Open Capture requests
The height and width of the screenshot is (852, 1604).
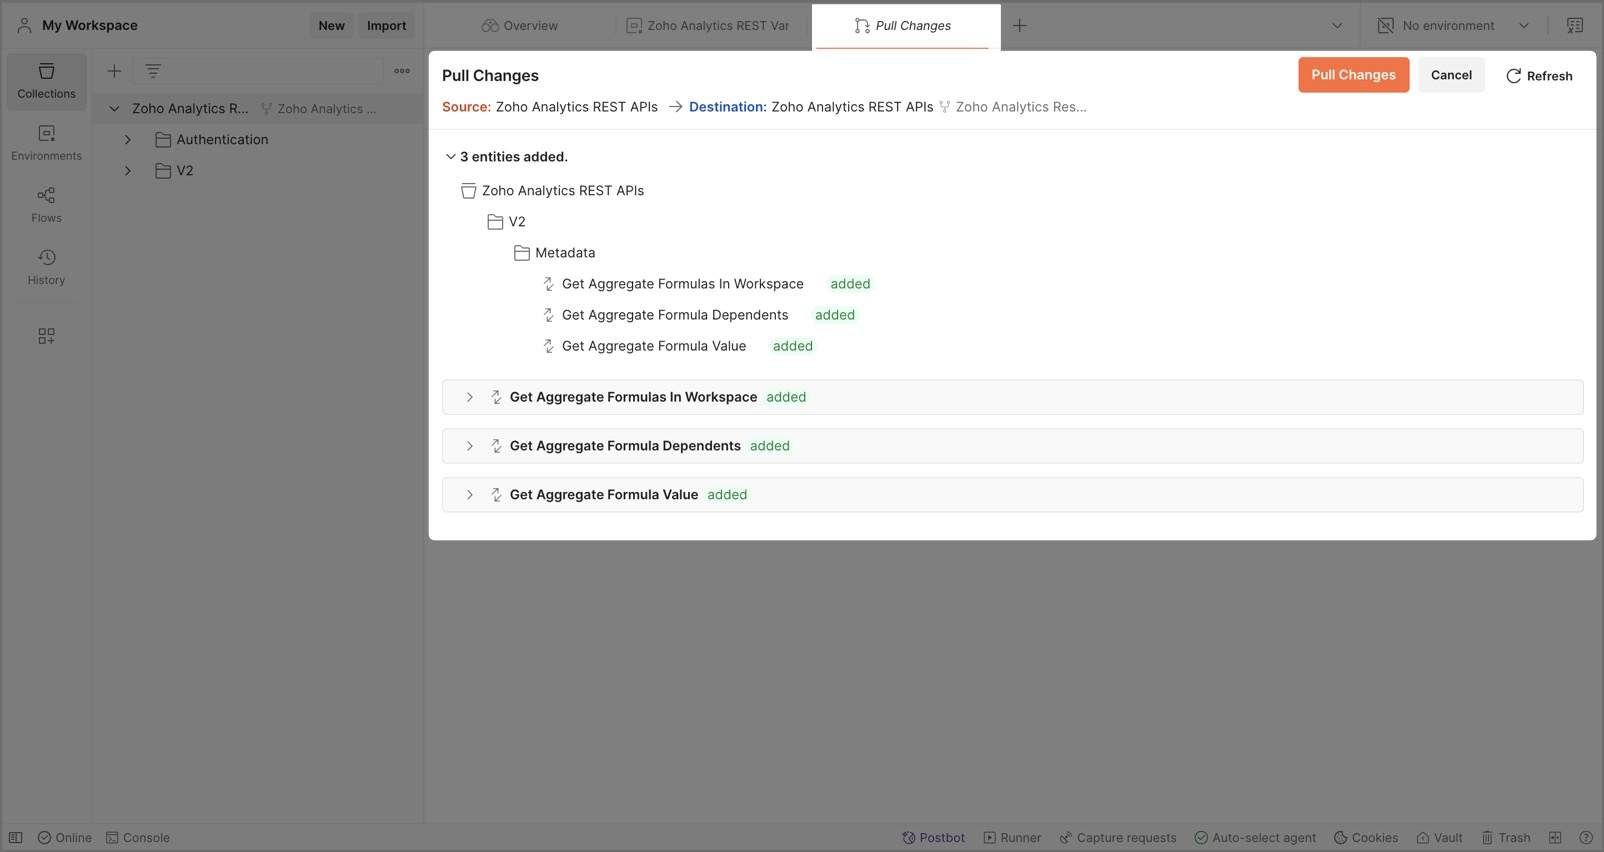coord(1118,838)
